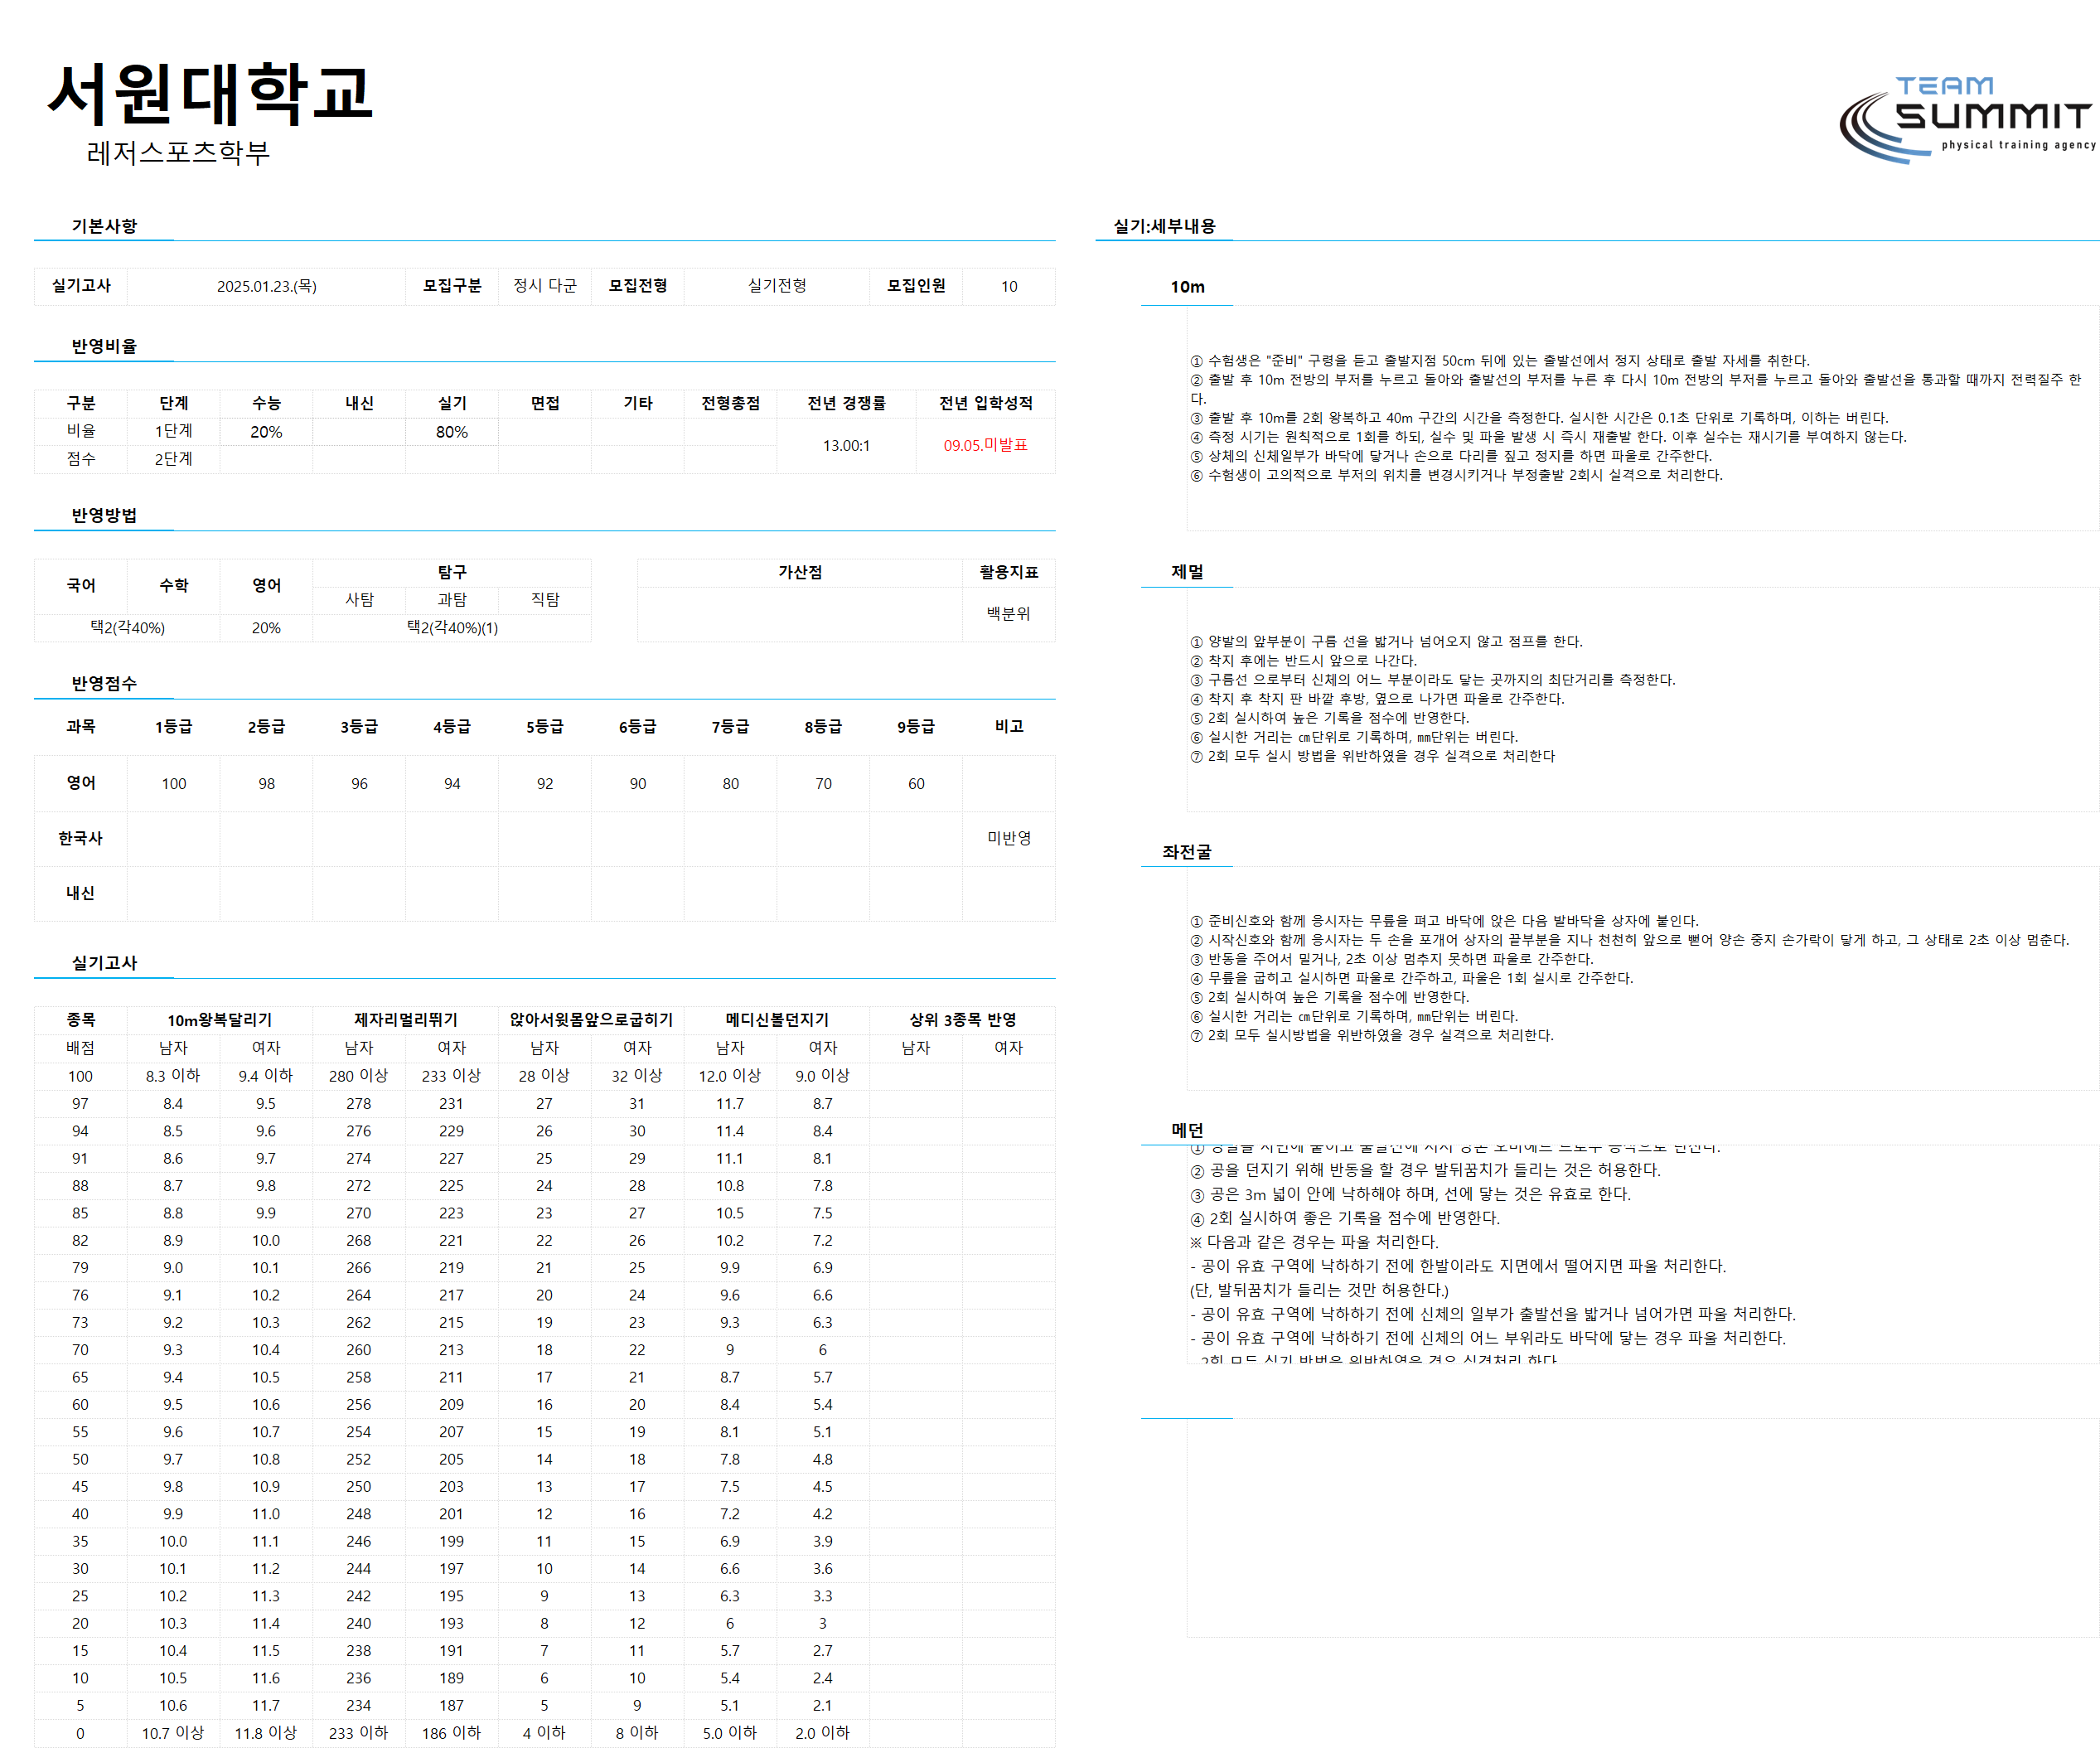Image resolution: width=2100 pixels, height=1748 pixels.
Task: Click the 수능 20% ratio cell
Action: pos(266,432)
